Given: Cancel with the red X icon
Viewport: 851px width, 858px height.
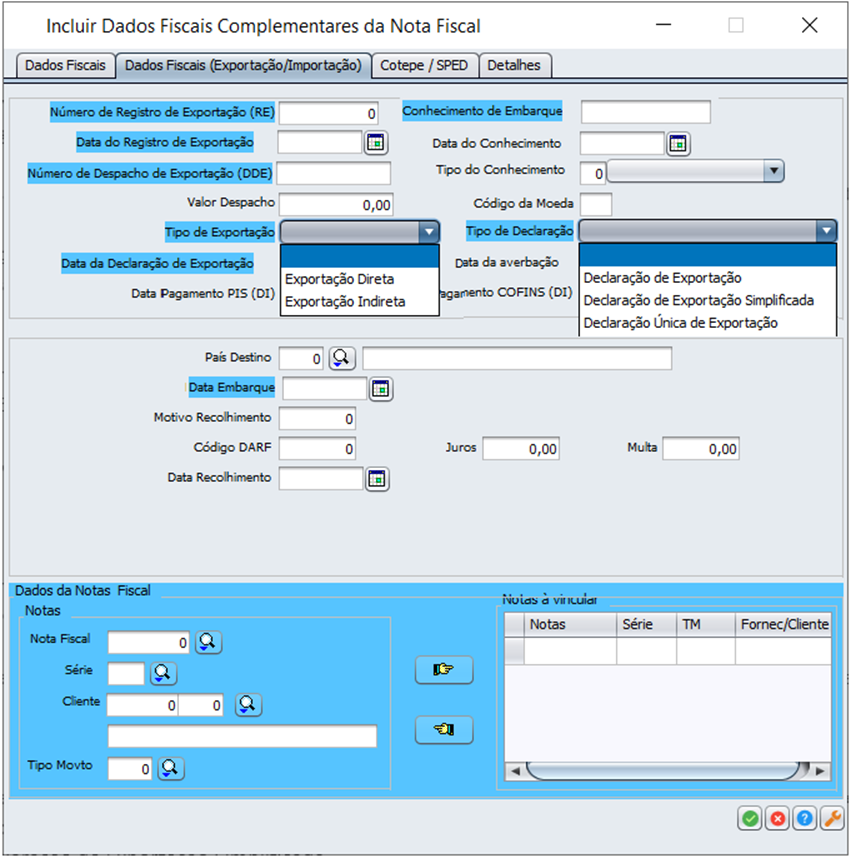Looking at the screenshot, I should pos(777,819).
